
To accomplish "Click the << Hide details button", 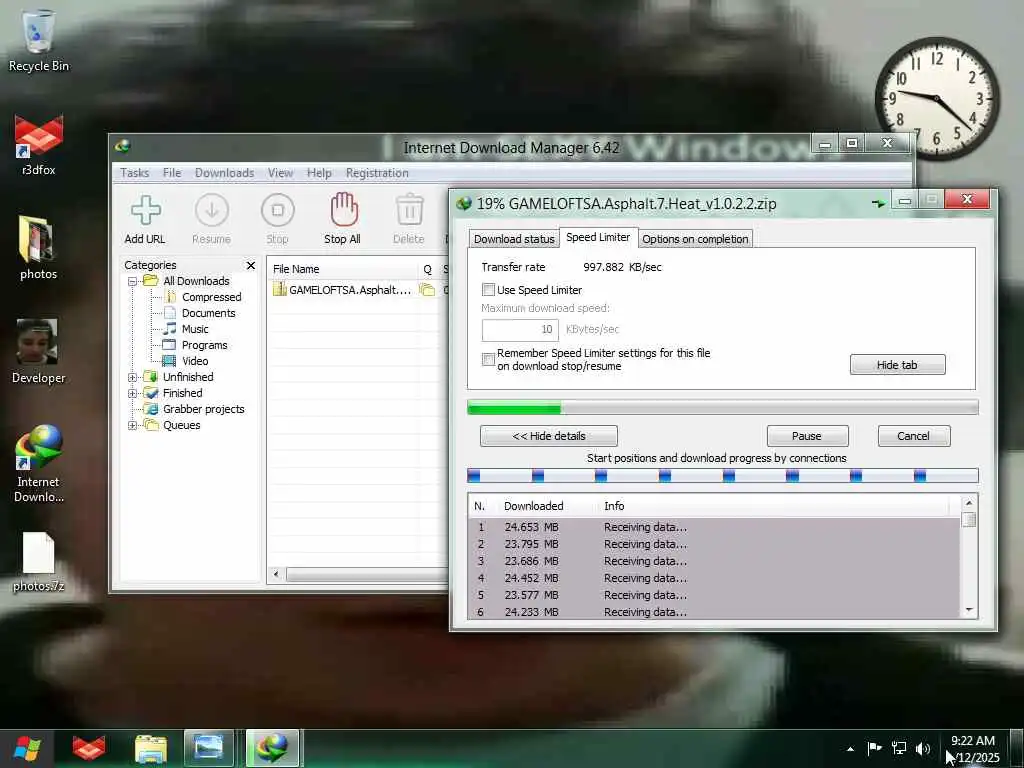I will [x=549, y=436].
